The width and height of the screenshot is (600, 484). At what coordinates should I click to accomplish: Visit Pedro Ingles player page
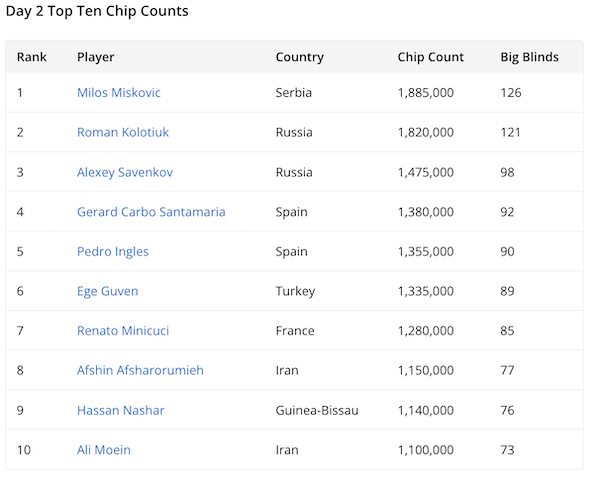(112, 251)
